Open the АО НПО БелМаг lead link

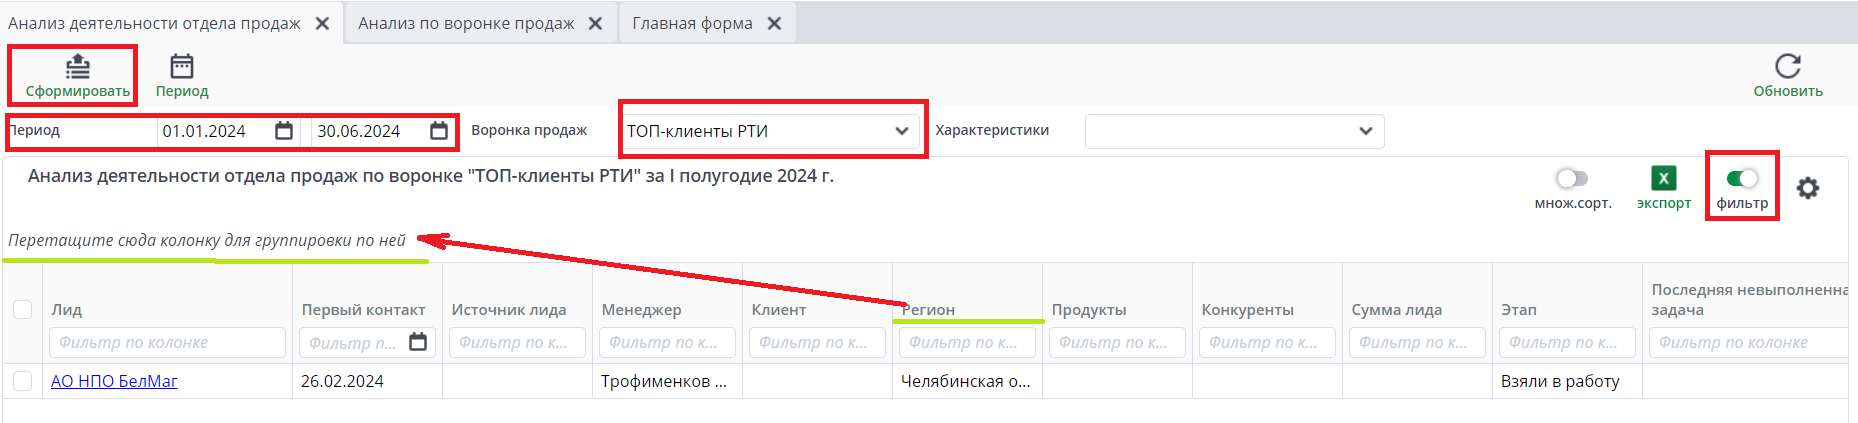[x=114, y=381]
